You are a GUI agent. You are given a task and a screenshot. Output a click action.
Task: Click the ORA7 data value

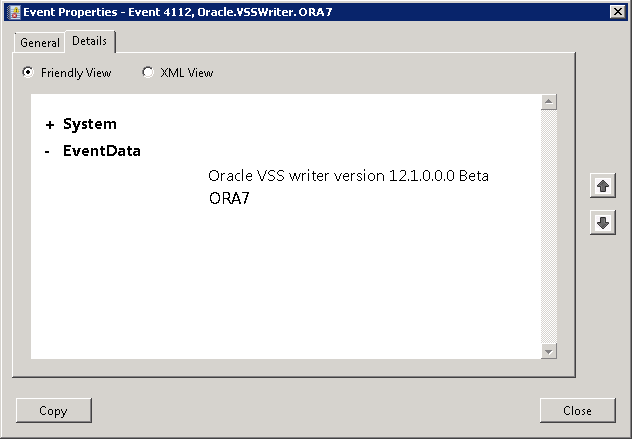tap(229, 198)
